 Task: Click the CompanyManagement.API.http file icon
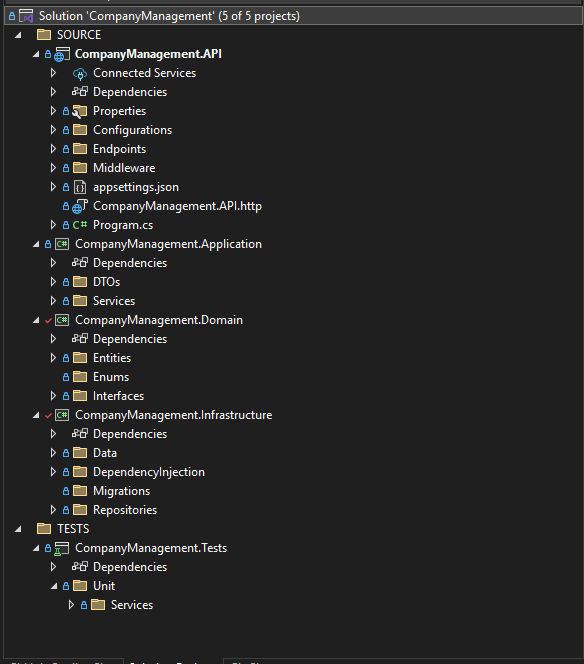click(x=80, y=206)
